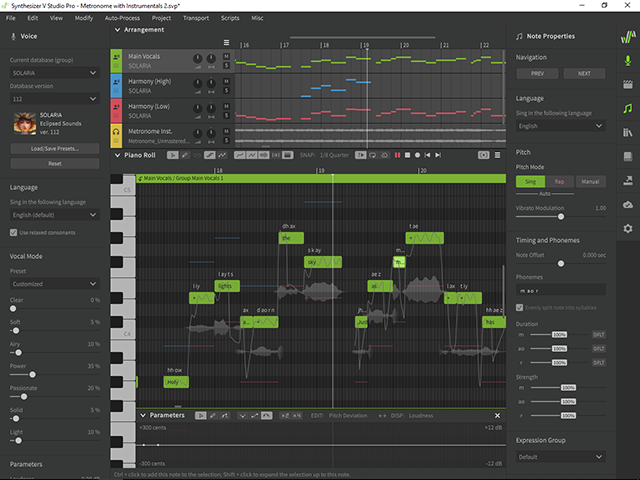This screenshot has width=640, height=480.
Task: Click DFLT button for phoneme m duration
Action: point(599,335)
